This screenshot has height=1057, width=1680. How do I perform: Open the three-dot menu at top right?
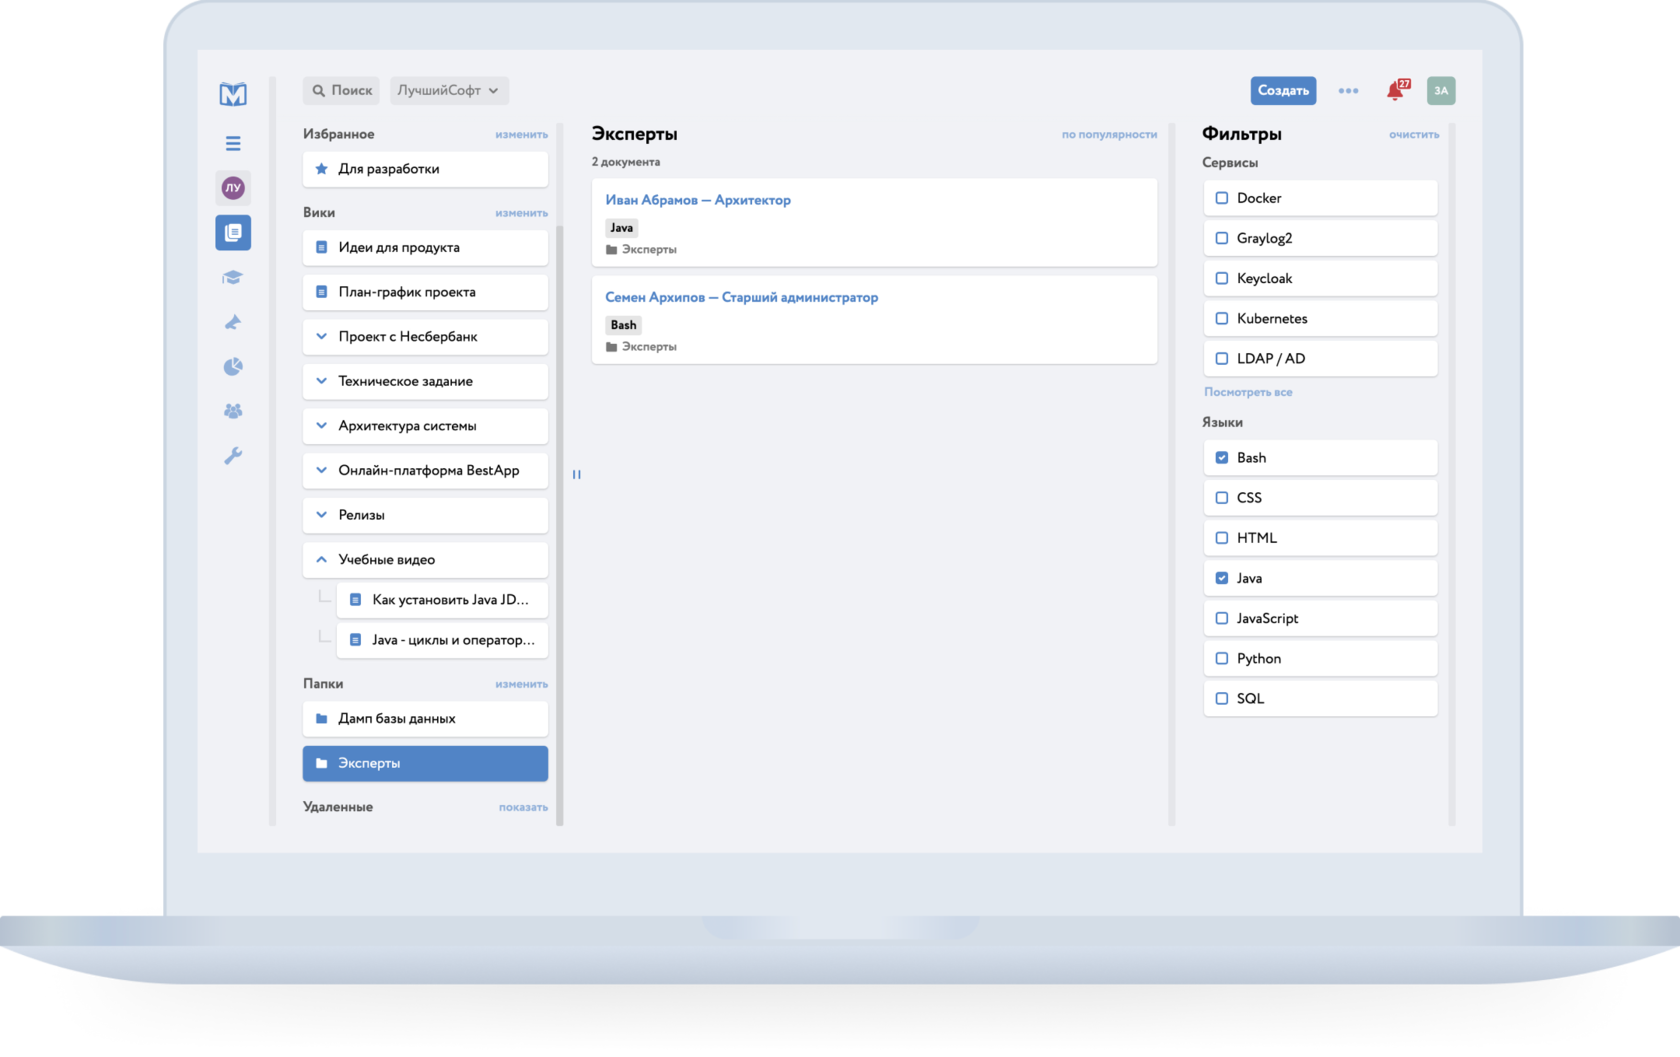[1348, 90]
